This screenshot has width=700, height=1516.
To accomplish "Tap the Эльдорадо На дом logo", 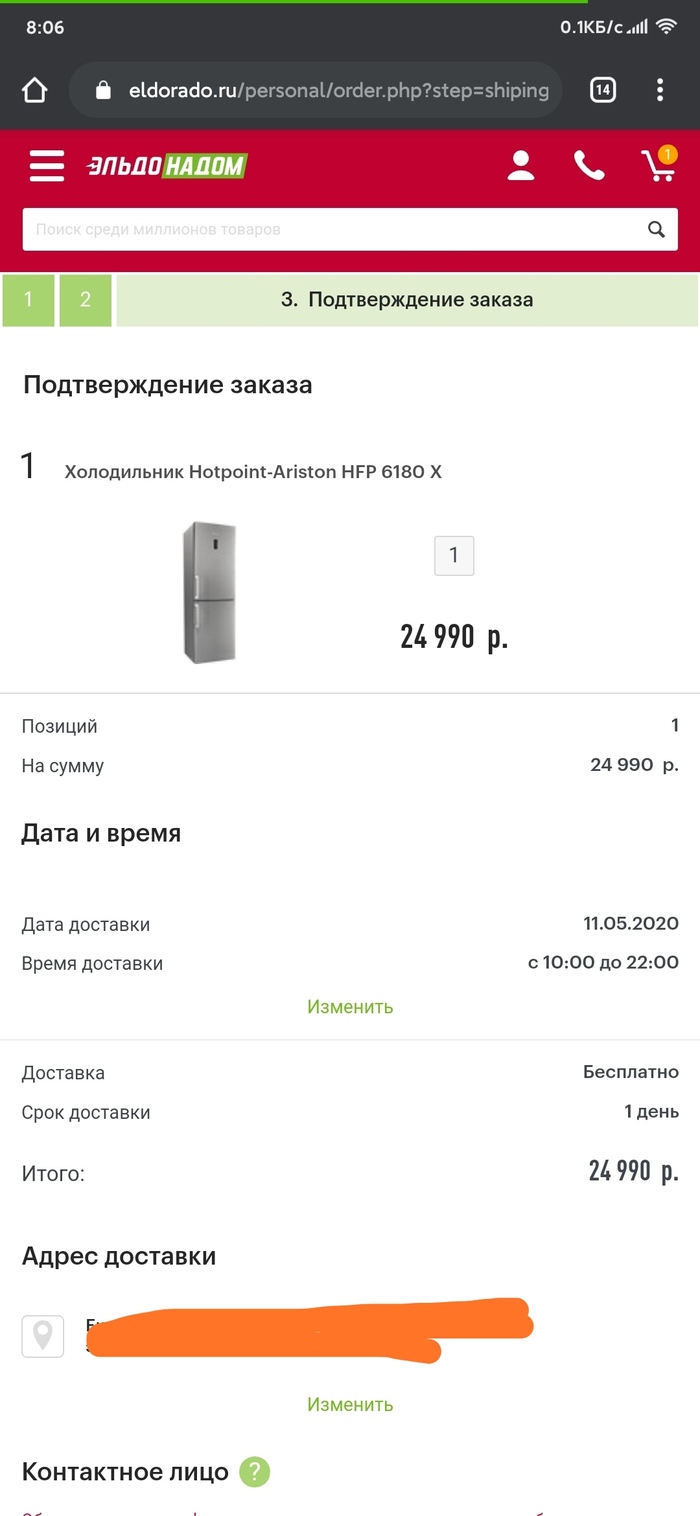I will (166, 166).
